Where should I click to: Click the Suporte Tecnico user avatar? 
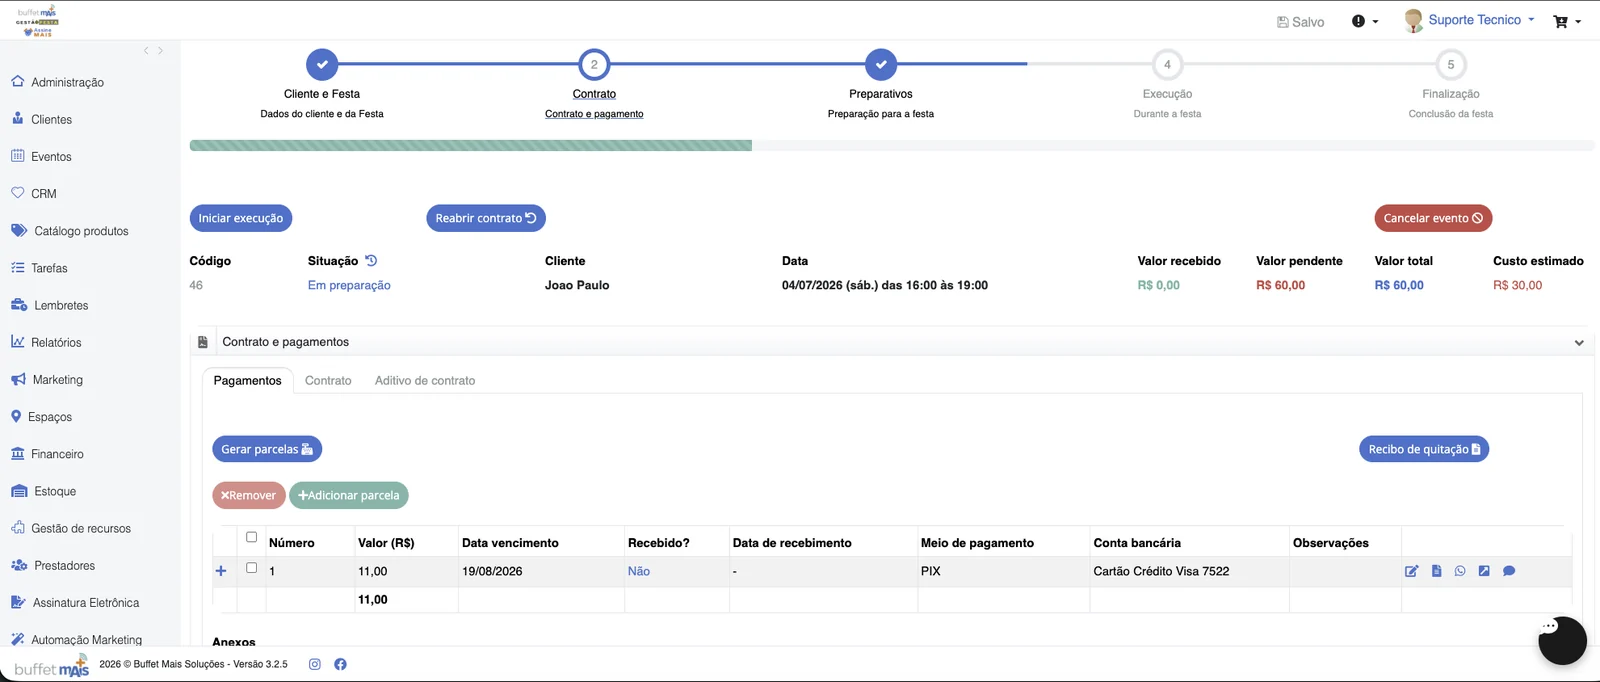[1413, 21]
